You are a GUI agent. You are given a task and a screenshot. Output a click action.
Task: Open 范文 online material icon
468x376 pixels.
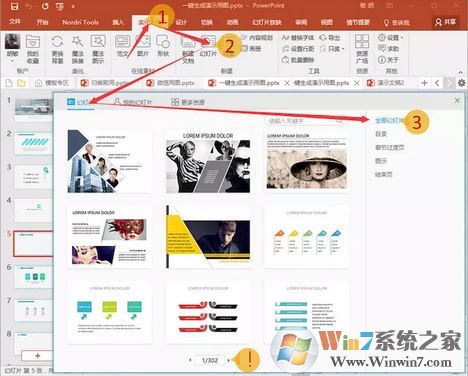(x=122, y=46)
